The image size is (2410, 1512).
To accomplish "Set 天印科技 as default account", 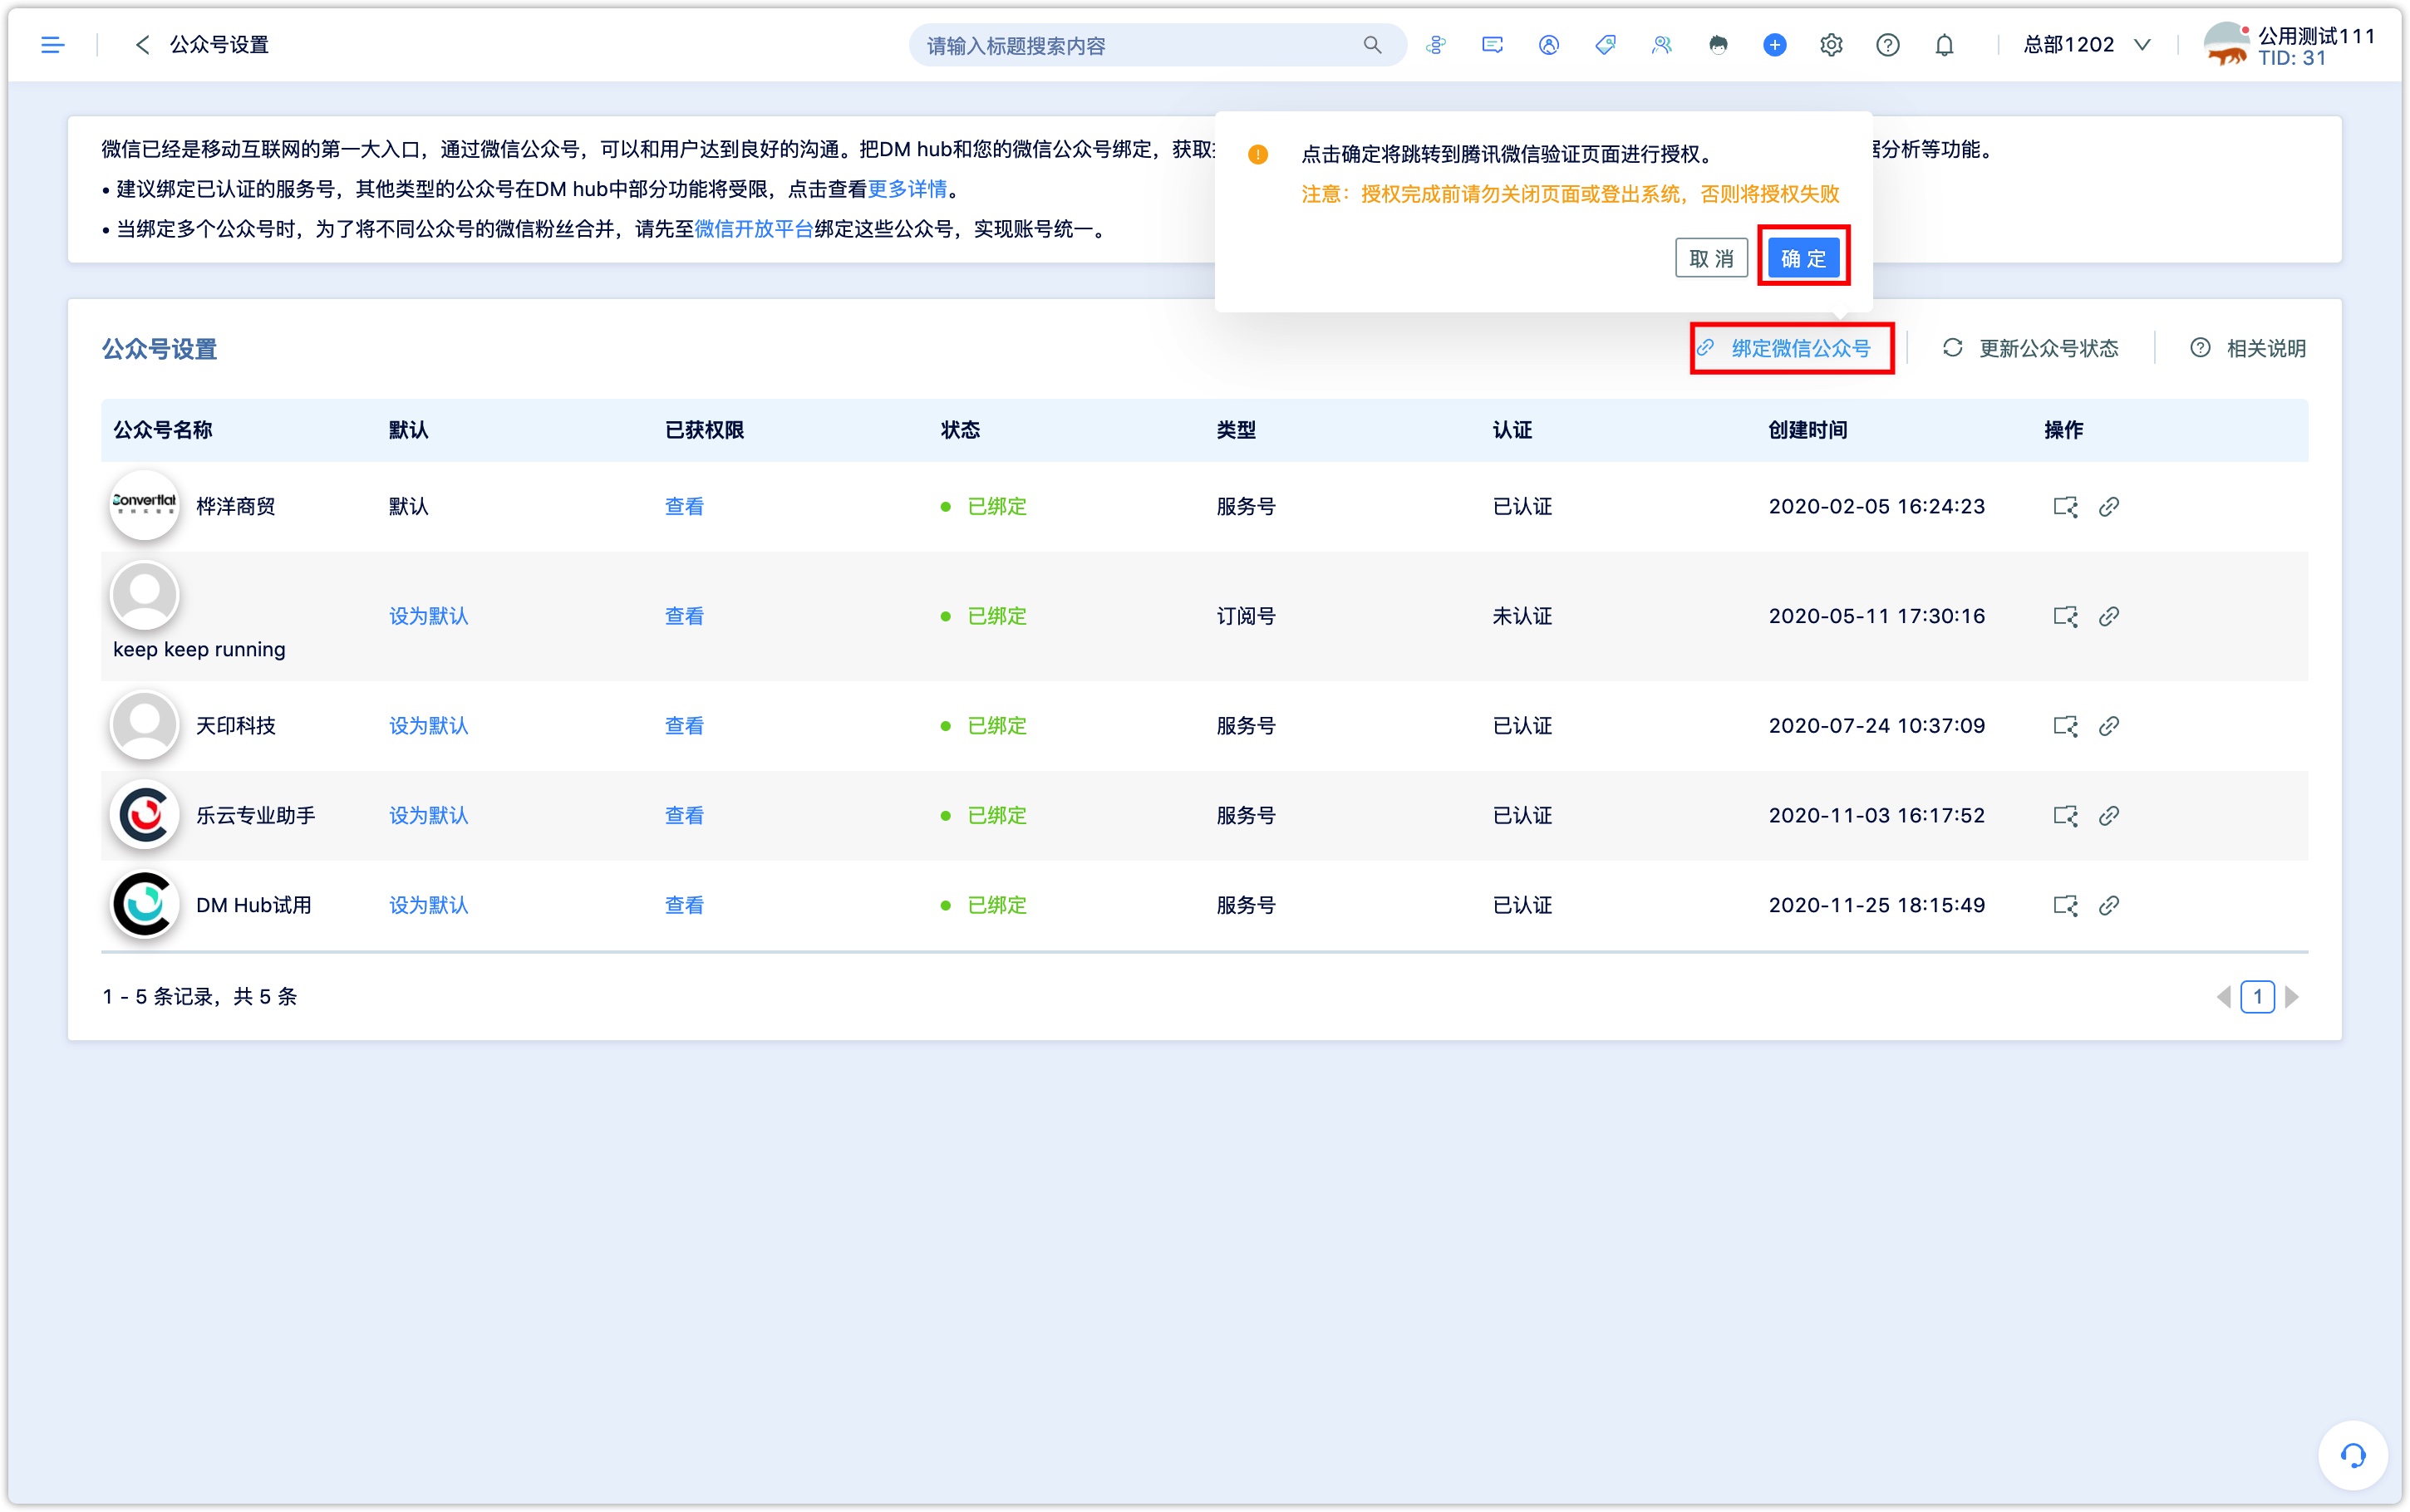I will 428,726.
